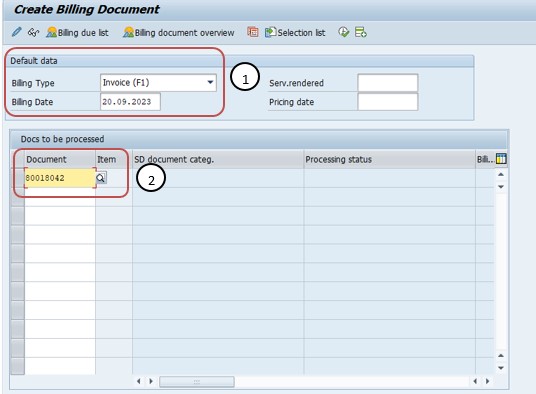Click the Billing Date field
Viewport: 536px width, 394px height.
click(130, 102)
